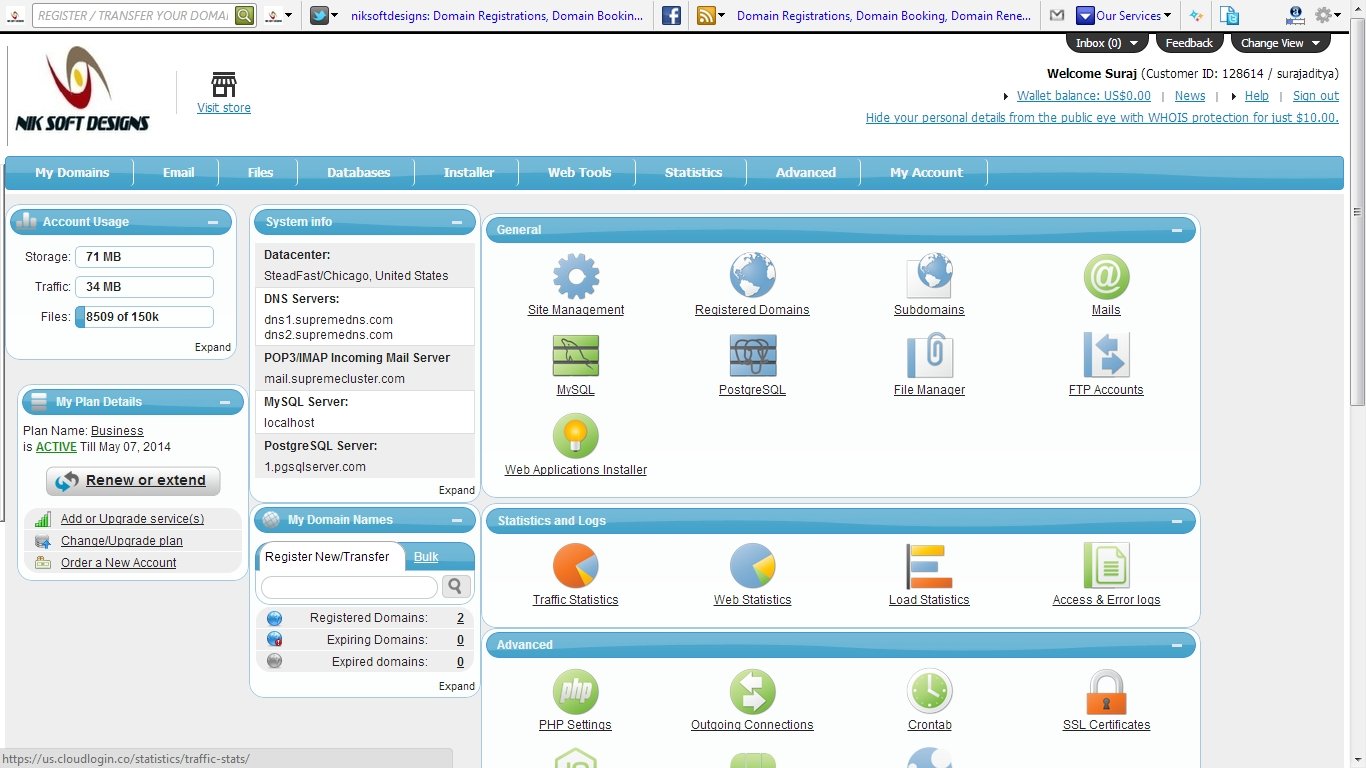The height and width of the screenshot is (768, 1366).
Task: Open the Crontab clock icon
Action: point(929,691)
